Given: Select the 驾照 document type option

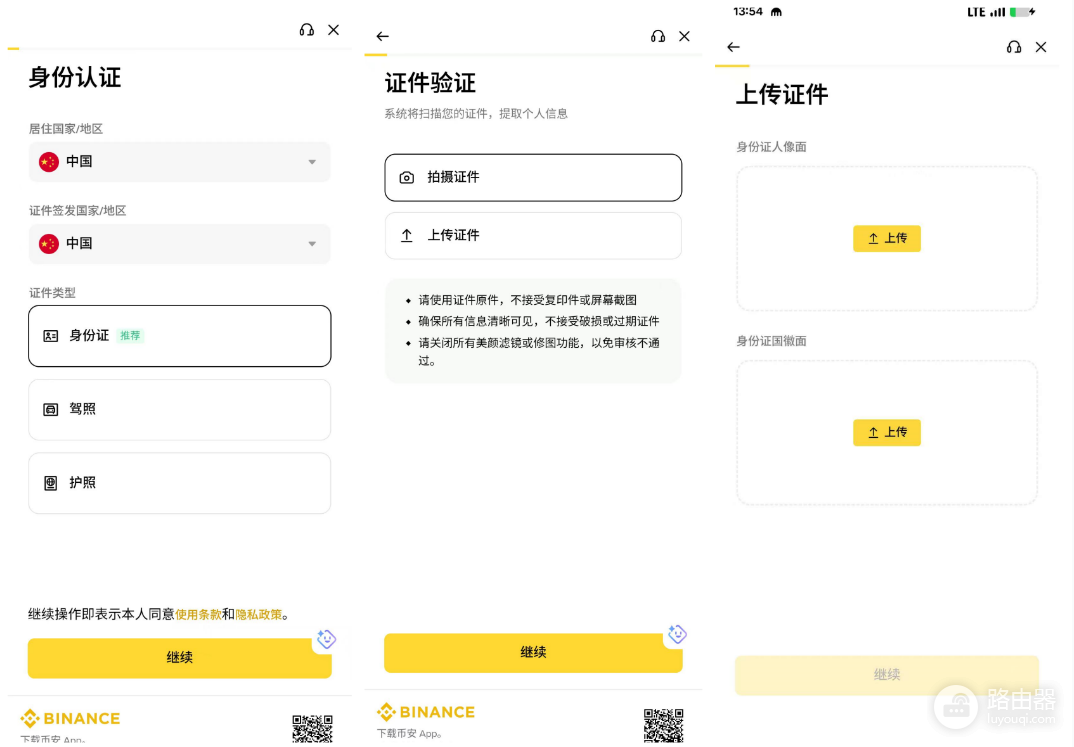Looking at the screenshot, I should 179,409.
